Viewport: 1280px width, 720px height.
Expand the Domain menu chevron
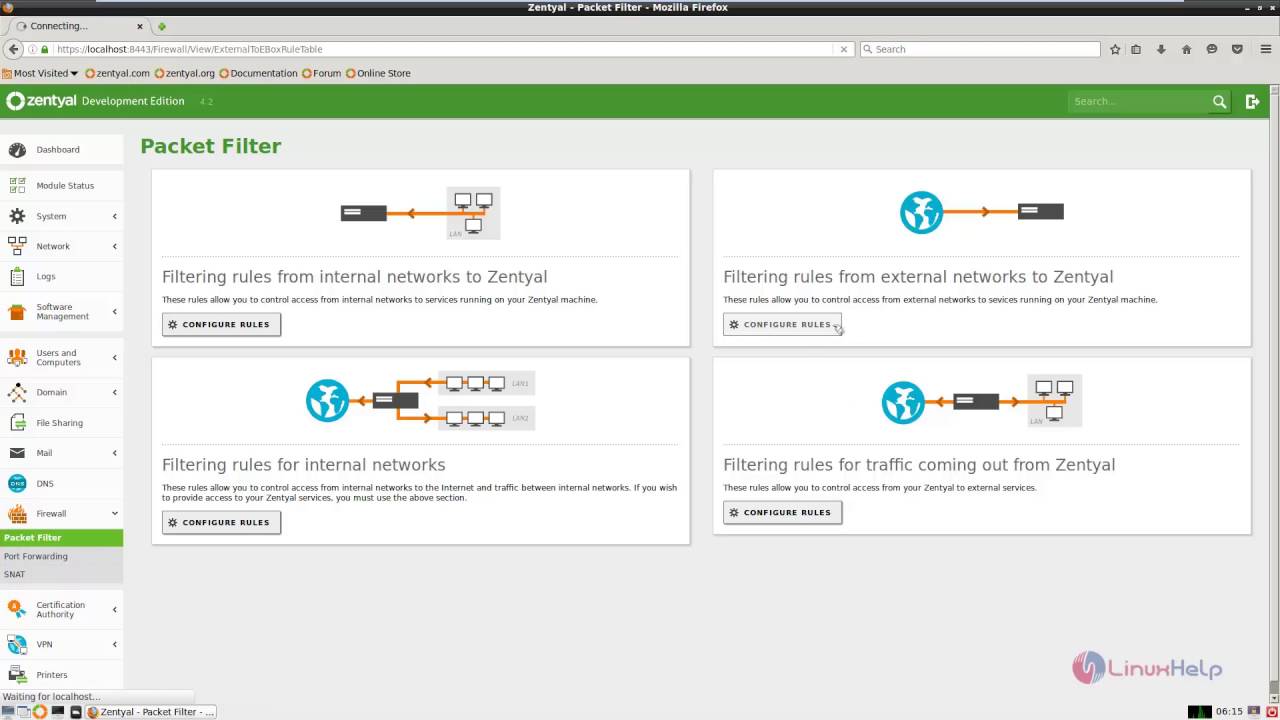114,393
